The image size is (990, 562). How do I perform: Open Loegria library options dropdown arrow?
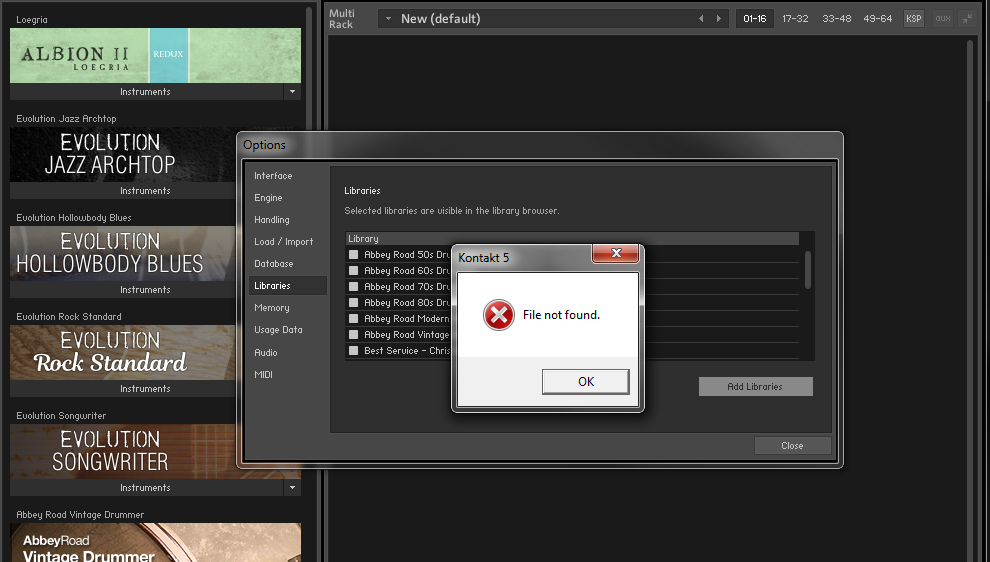pyautogui.click(x=292, y=92)
